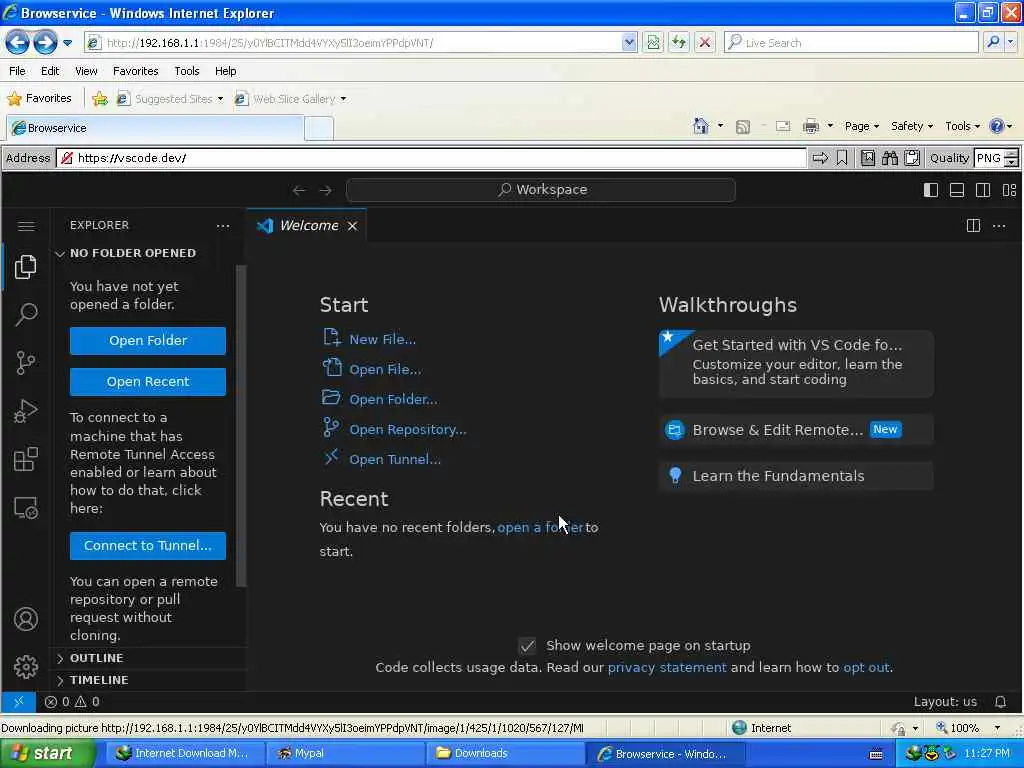Toggle panel layout icon
Image resolution: width=1024 pixels, height=768 pixels.
[957, 190]
